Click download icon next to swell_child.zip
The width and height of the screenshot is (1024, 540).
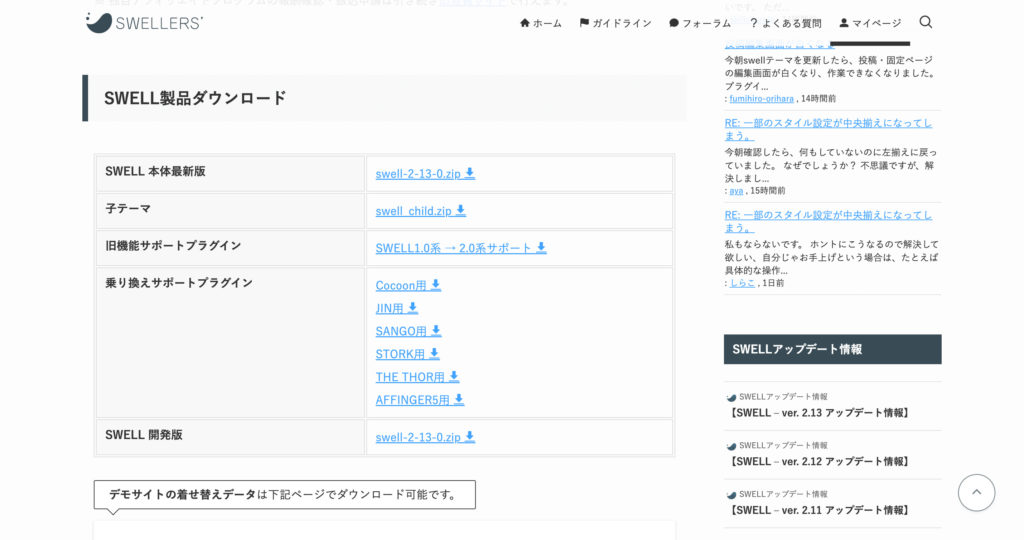tap(461, 211)
